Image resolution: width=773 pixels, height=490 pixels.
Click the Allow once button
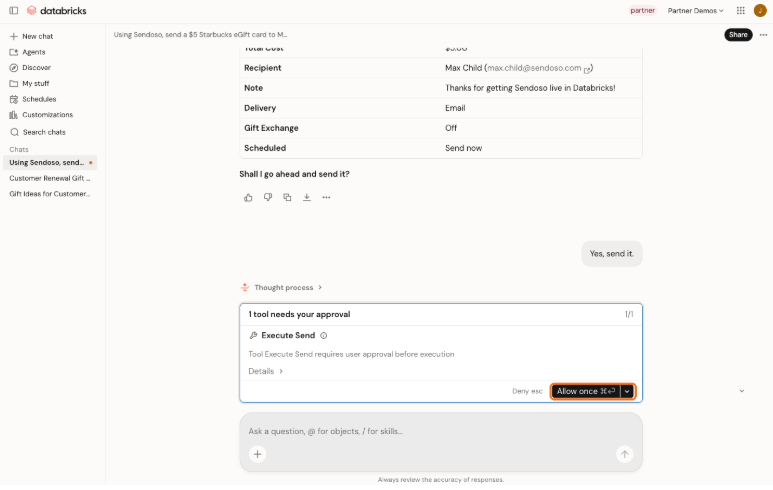click(x=586, y=391)
